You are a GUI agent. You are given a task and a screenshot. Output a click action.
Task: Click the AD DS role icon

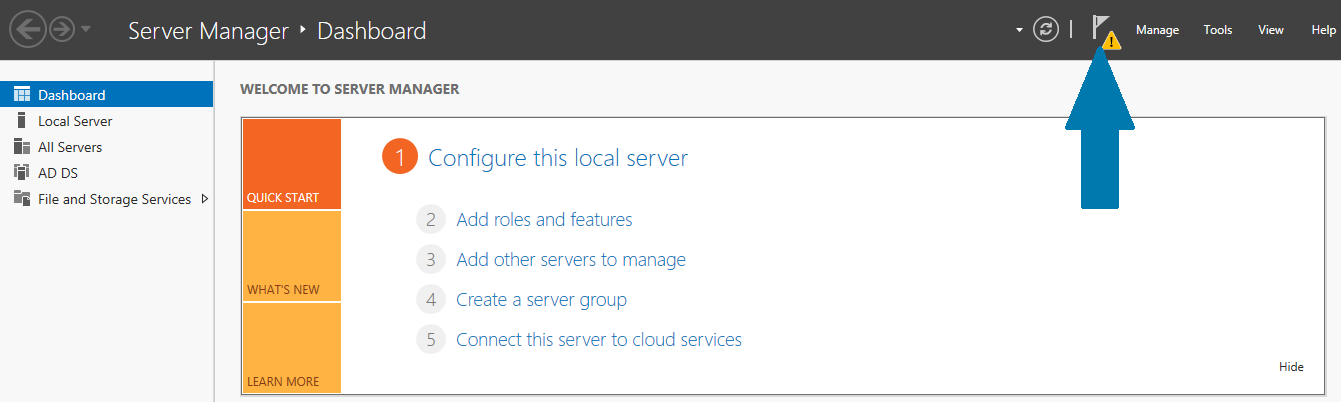(22, 173)
